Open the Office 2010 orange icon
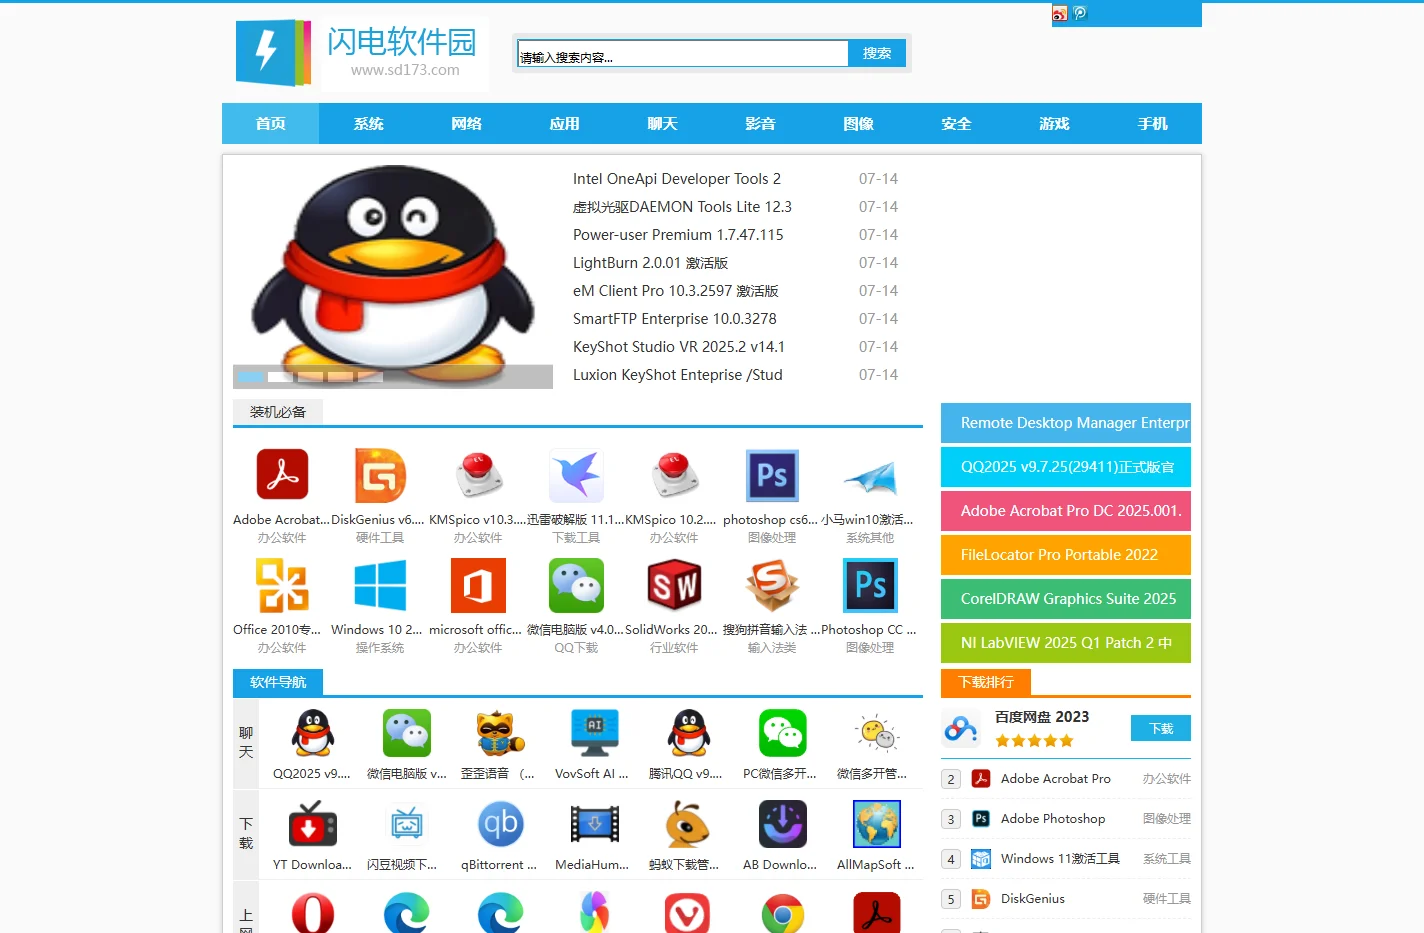This screenshot has height=933, width=1424. coord(282,585)
